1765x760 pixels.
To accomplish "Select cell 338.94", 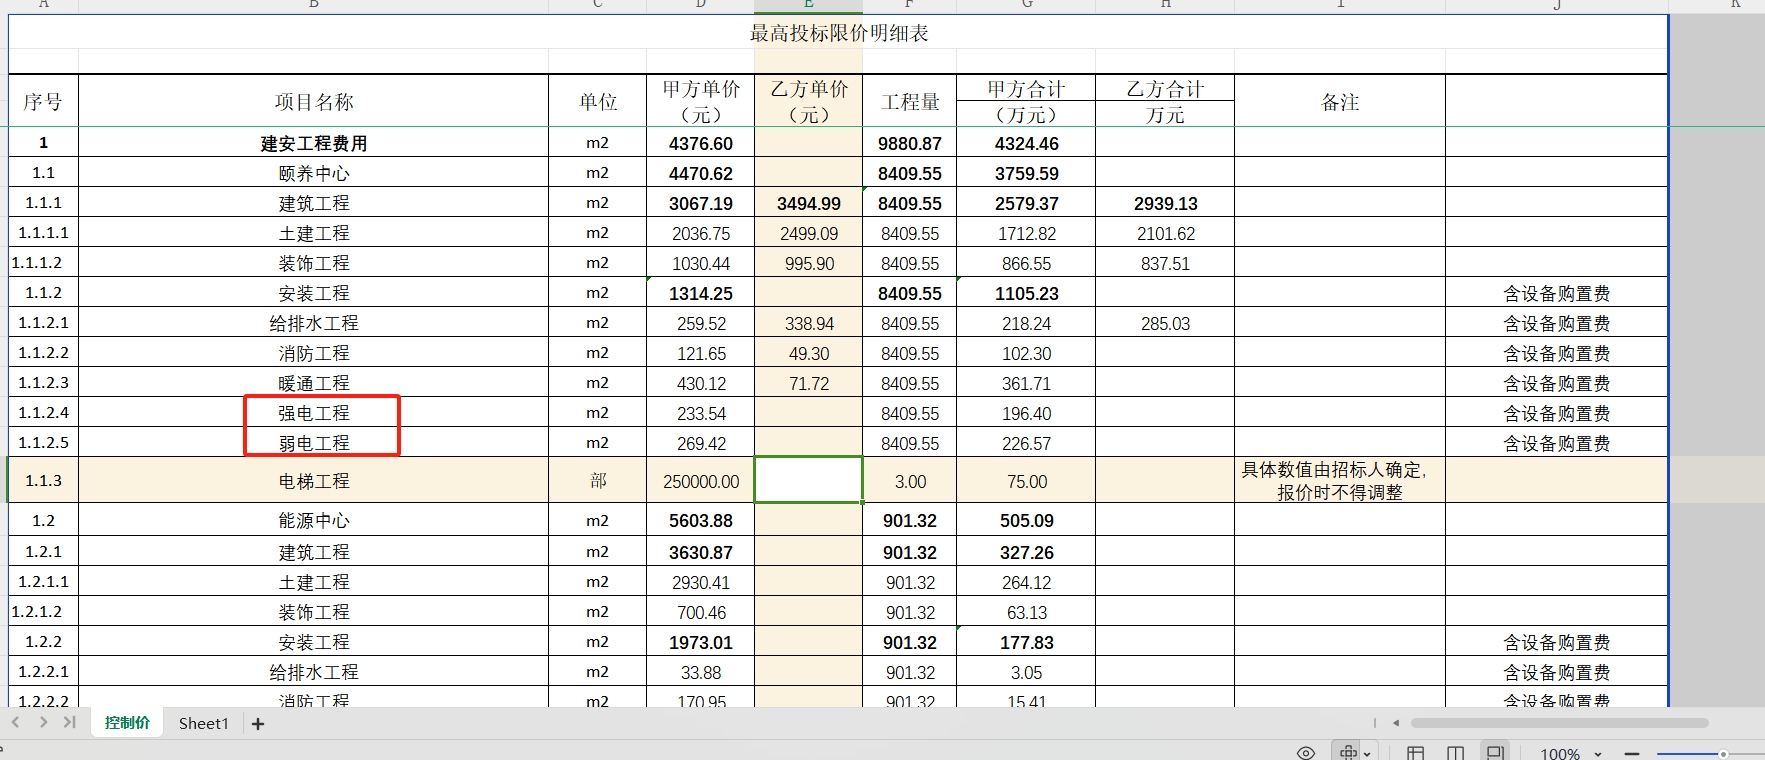I will (808, 323).
